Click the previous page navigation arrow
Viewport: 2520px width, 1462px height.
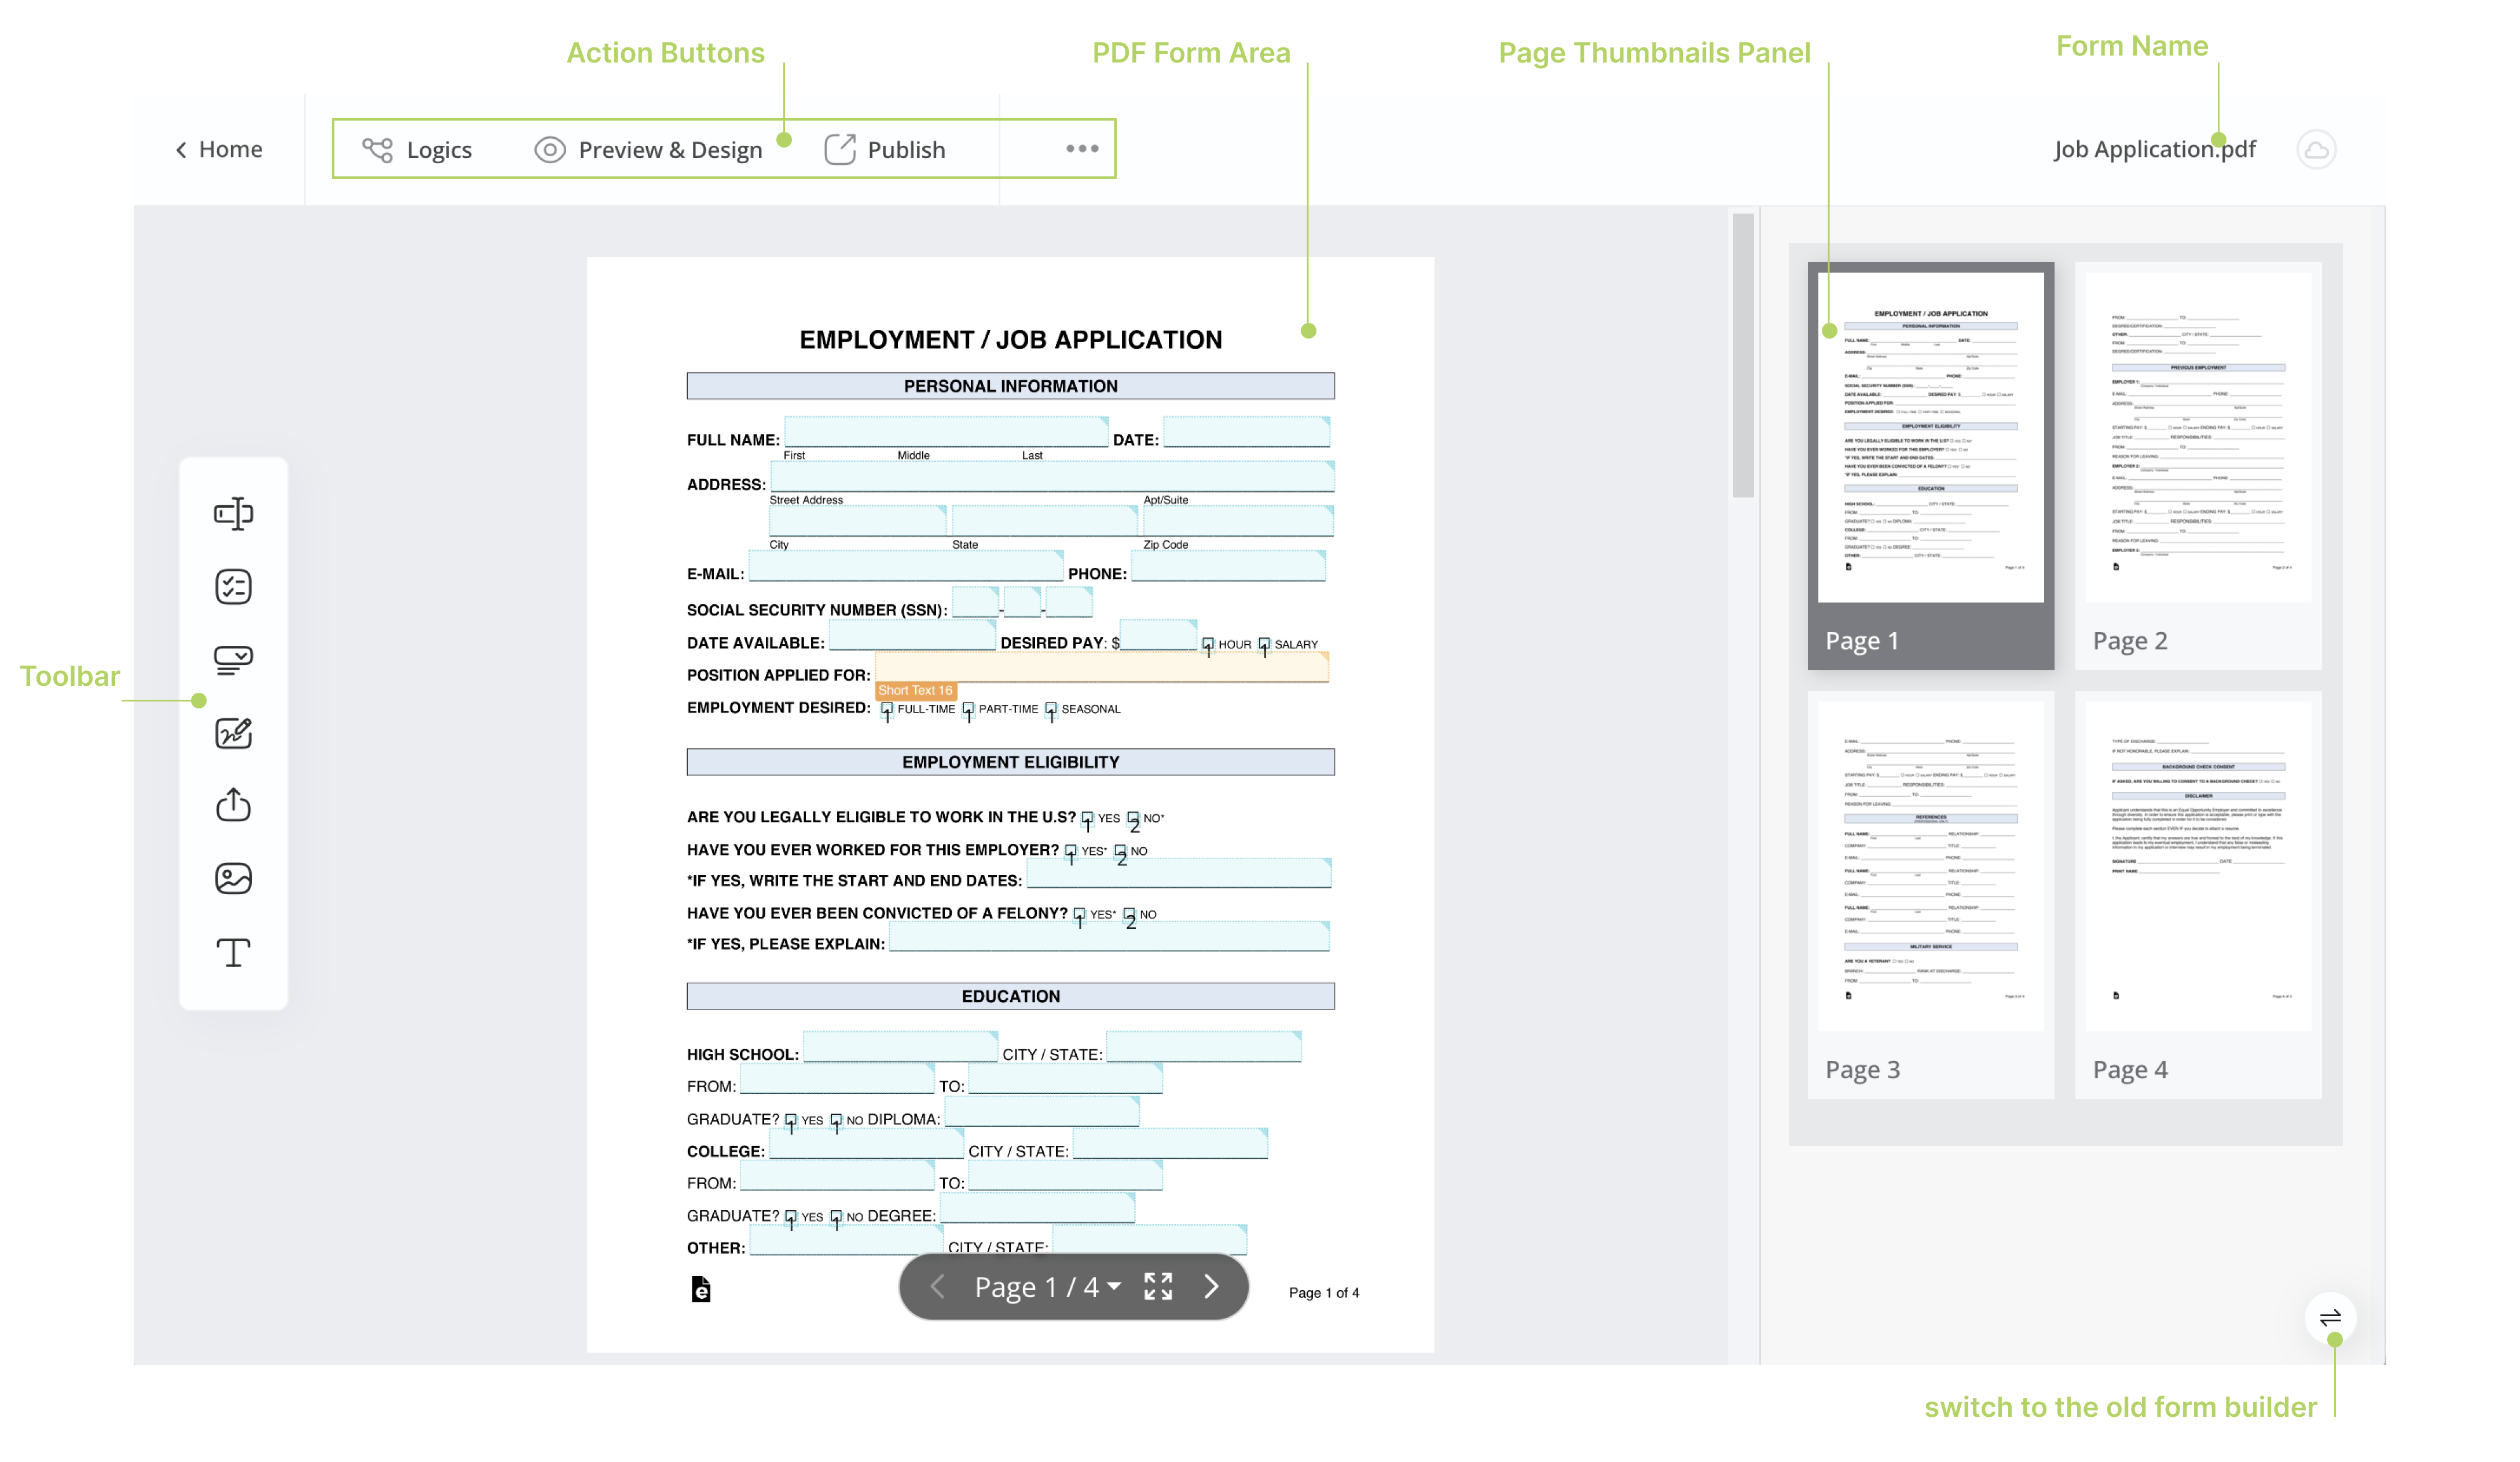click(x=936, y=1286)
